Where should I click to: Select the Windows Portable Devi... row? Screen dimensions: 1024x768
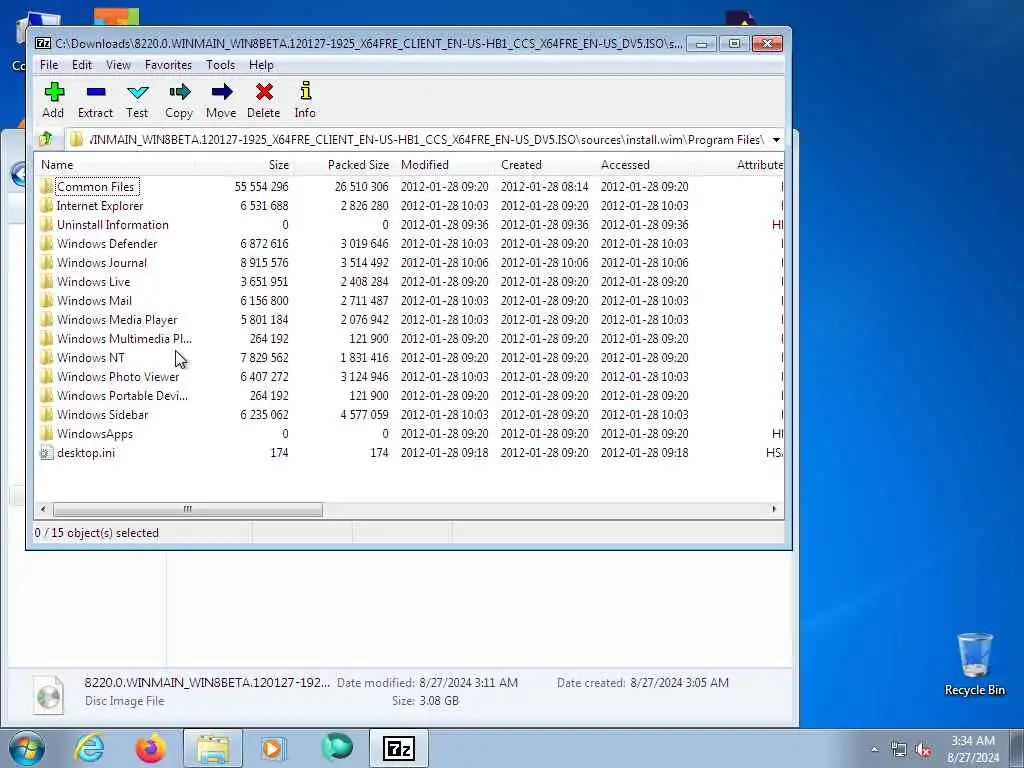[x=409, y=396]
